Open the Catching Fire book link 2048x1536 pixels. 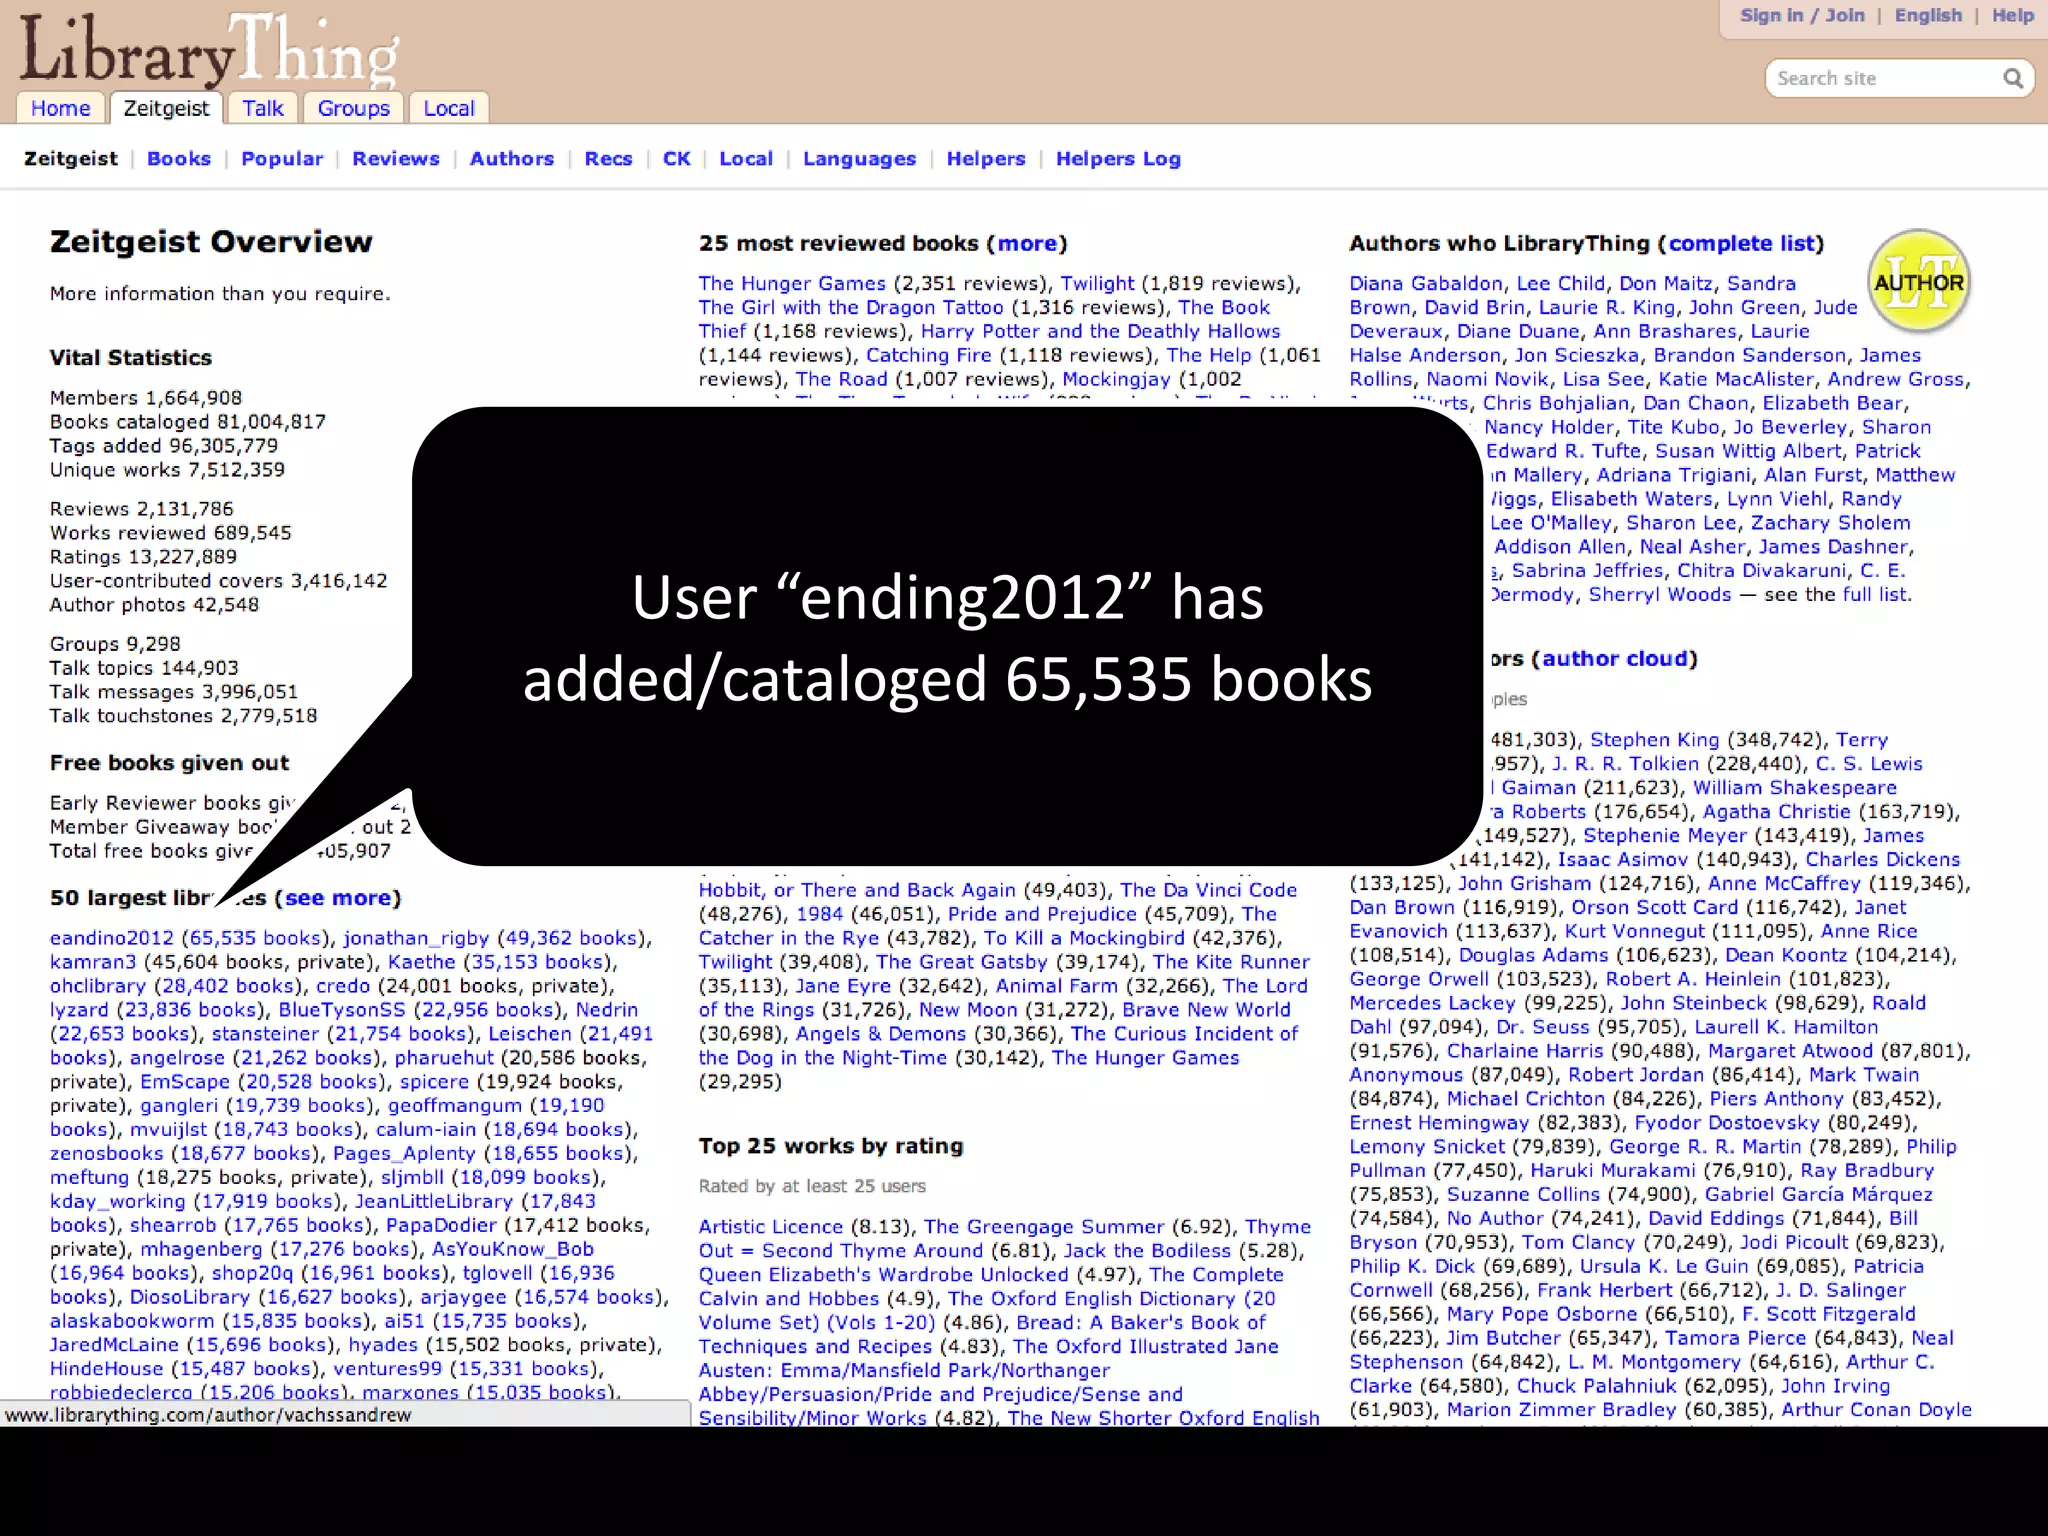tap(929, 355)
